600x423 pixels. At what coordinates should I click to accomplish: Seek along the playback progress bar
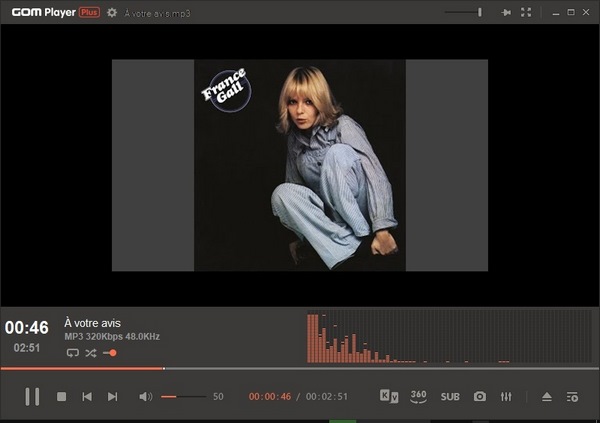[x=300, y=369]
